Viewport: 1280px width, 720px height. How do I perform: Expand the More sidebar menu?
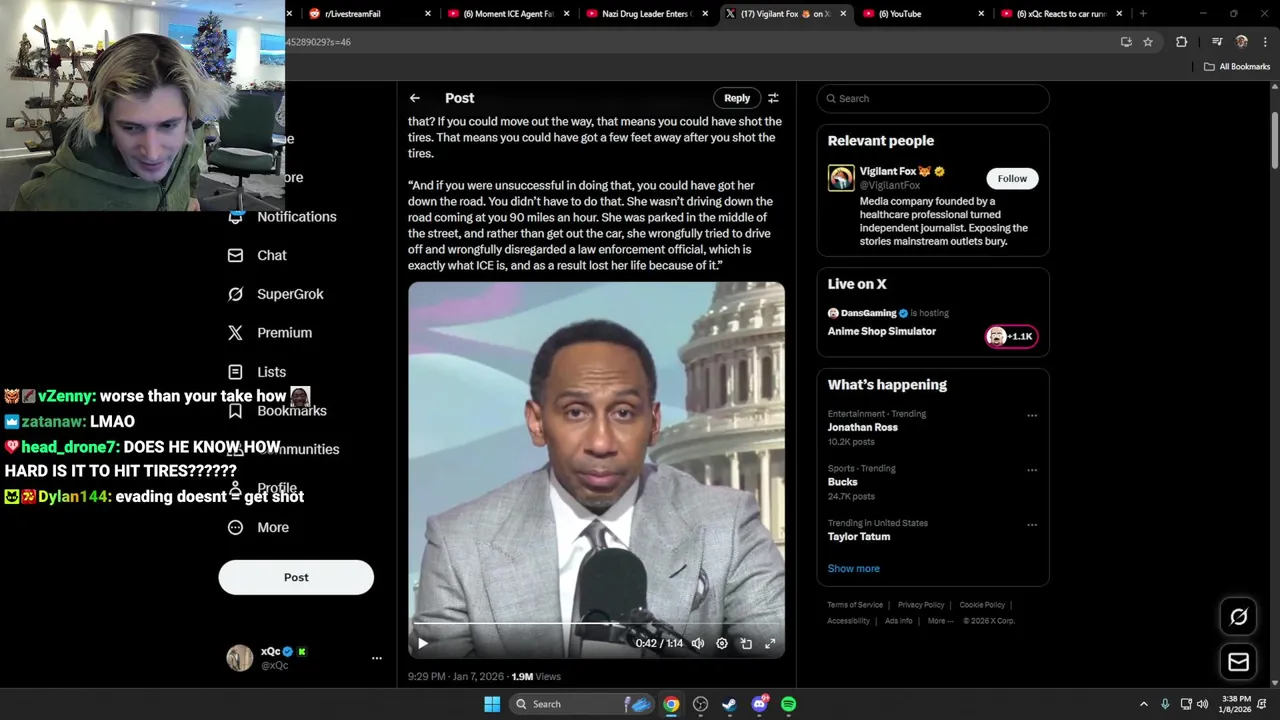tap(259, 528)
